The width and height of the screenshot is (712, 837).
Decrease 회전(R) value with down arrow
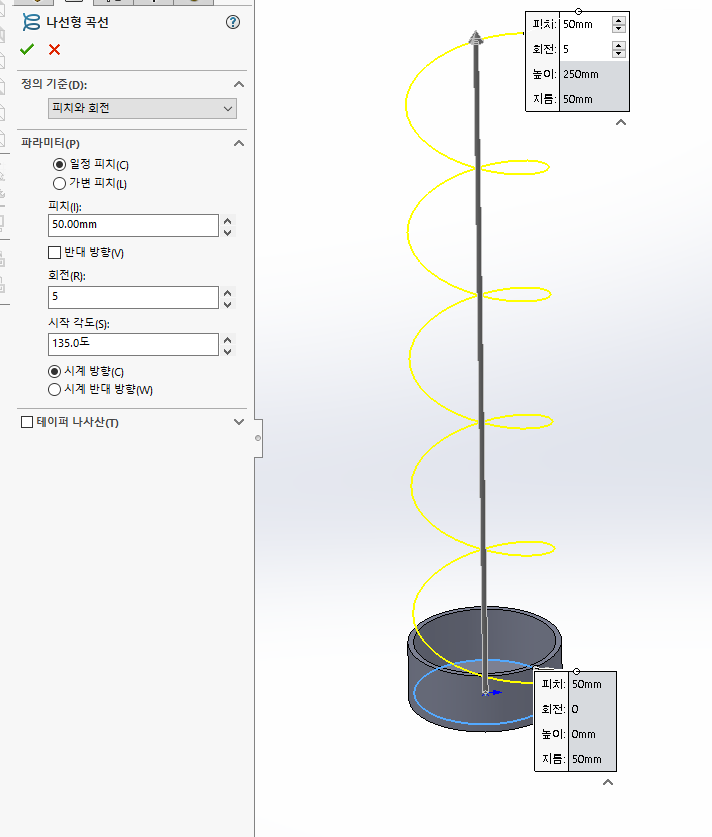point(228,304)
